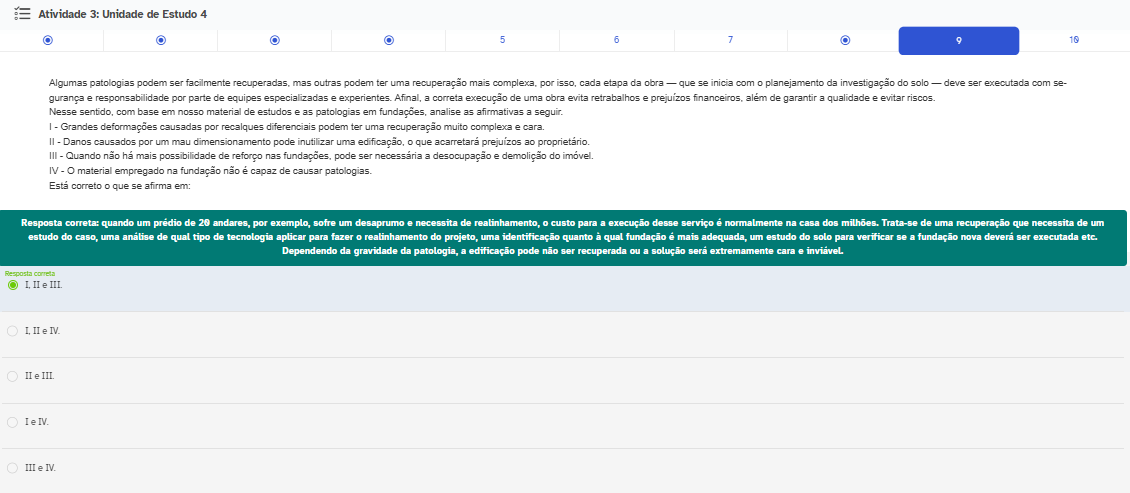Click the green 'Resposta correta' feedback banner
Screen dimensions: 1130x493
(x=564, y=237)
